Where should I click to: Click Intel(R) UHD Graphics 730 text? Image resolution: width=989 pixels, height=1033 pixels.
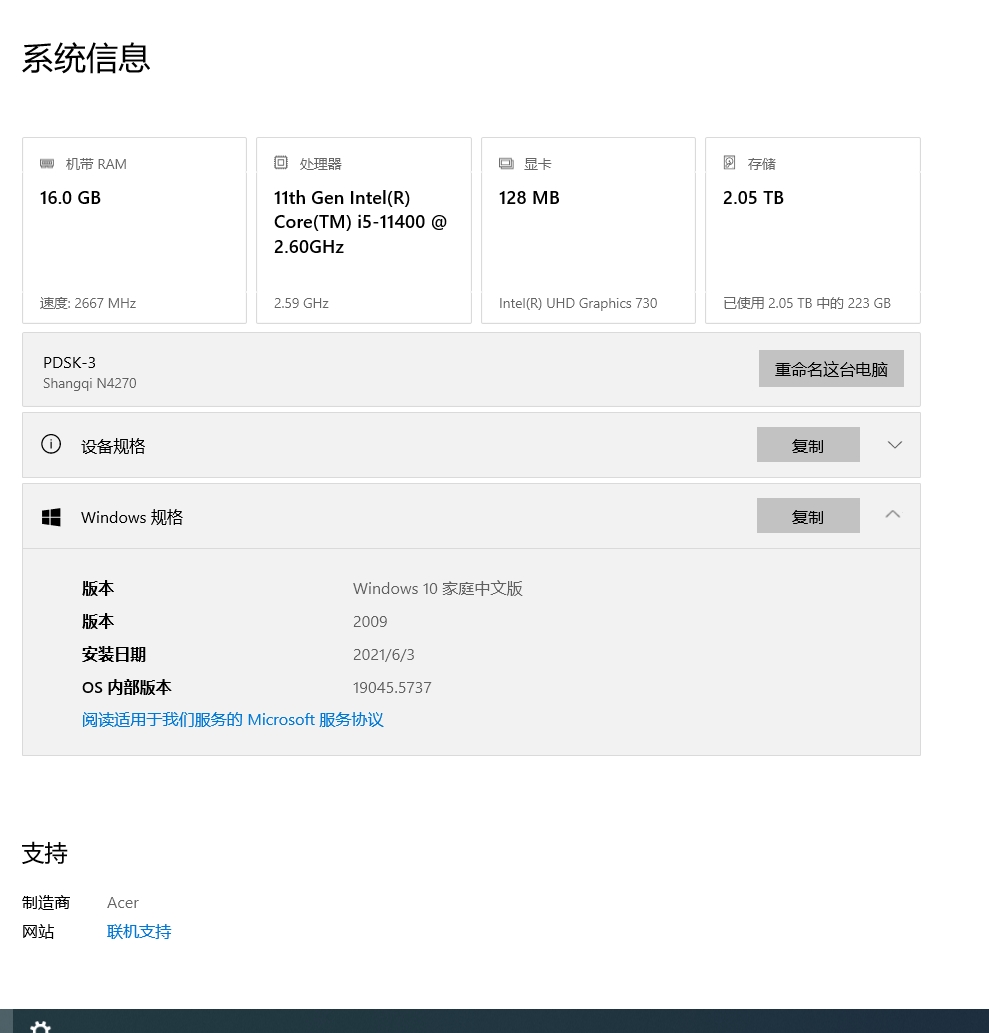(578, 303)
